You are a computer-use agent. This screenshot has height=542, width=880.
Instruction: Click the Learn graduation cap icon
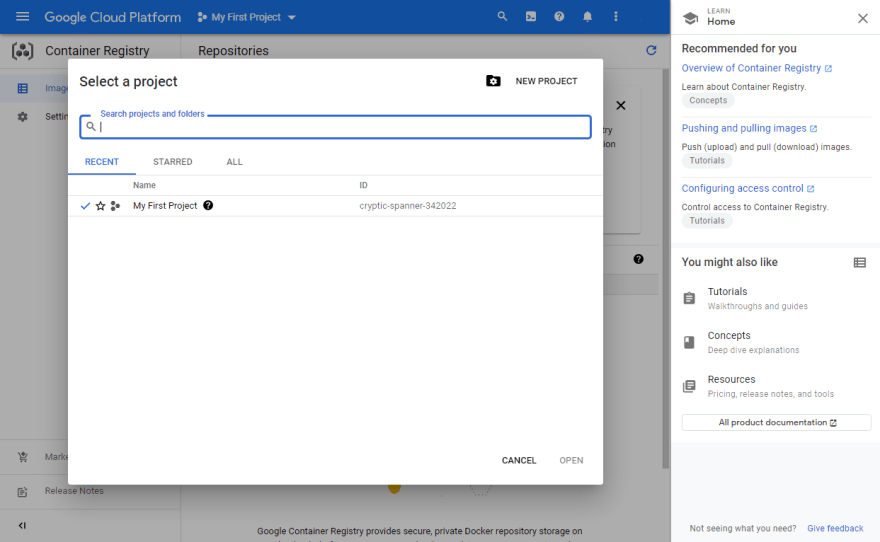click(690, 18)
